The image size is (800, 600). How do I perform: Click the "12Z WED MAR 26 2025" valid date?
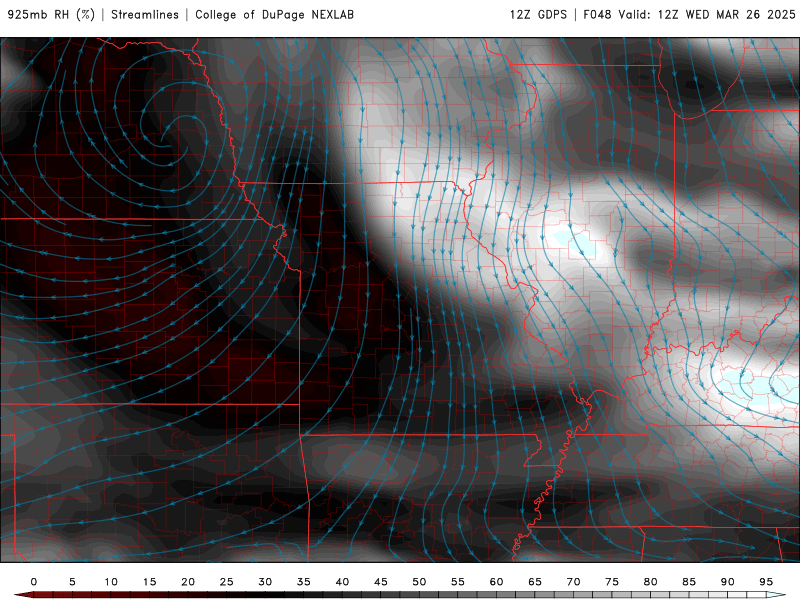[727, 14]
